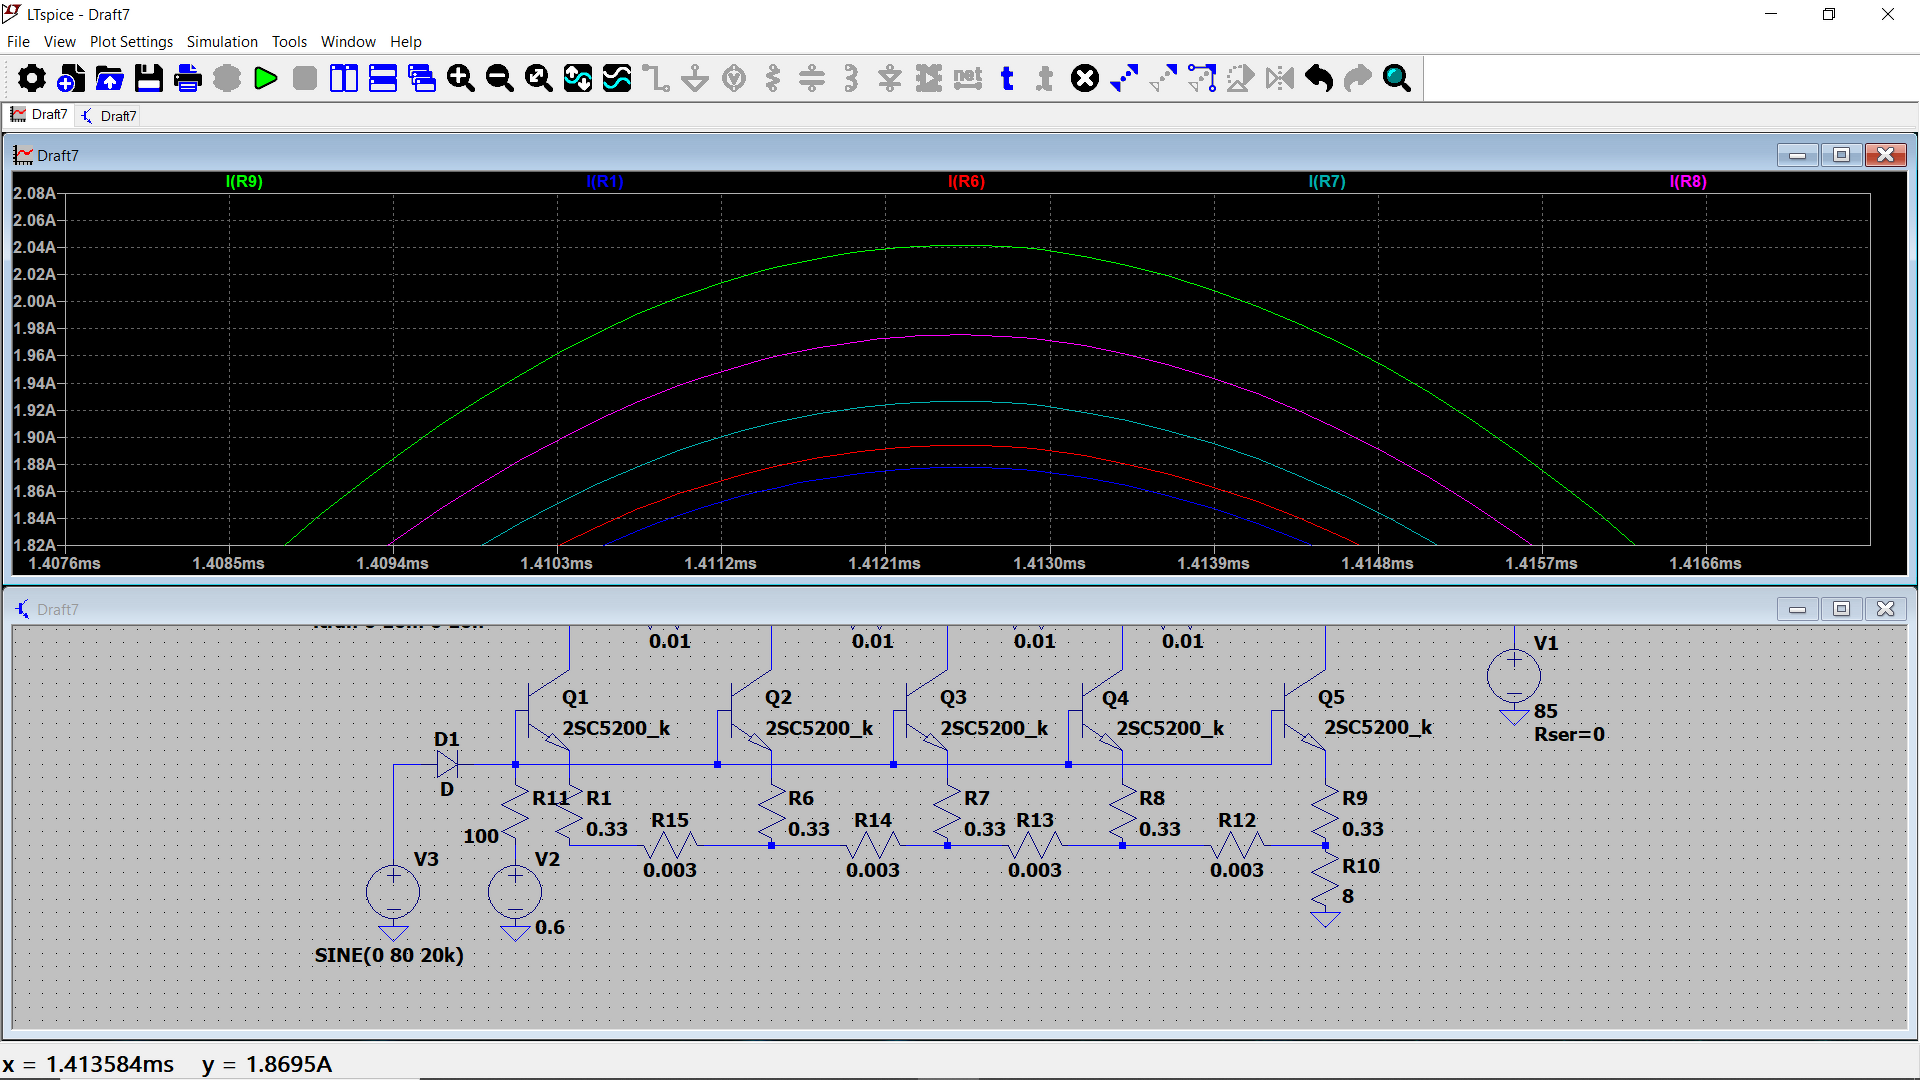
Task: Click the Tile windows vertically icon
Action: pos(344,78)
